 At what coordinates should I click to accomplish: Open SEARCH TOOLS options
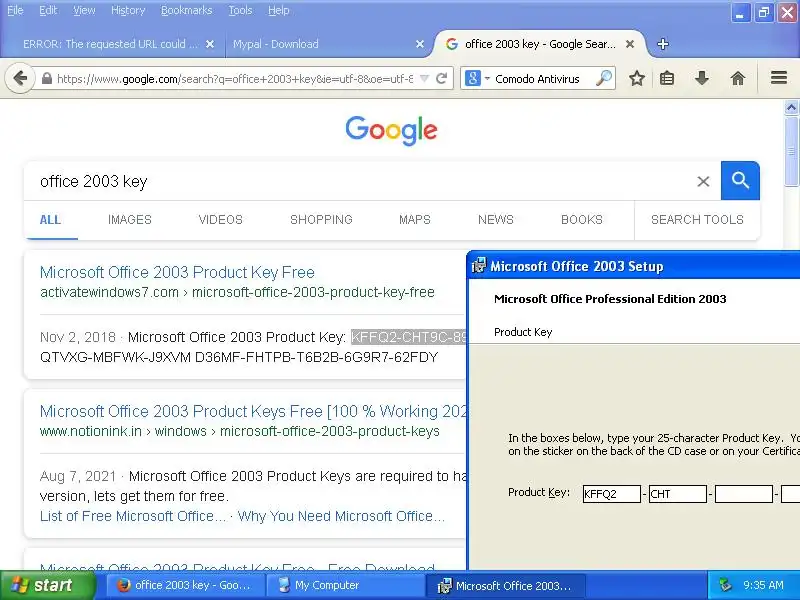click(x=697, y=220)
